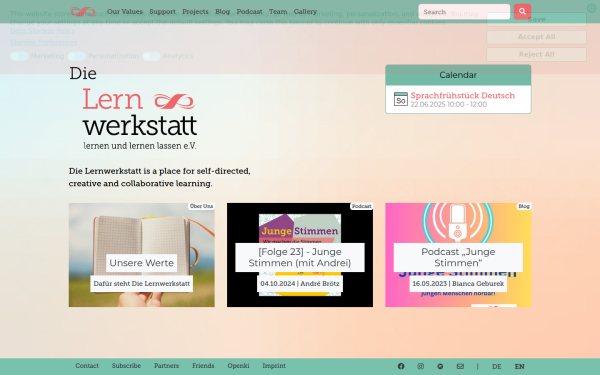Open the Our Values menu item
The image size is (600, 375).
[125, 11]
